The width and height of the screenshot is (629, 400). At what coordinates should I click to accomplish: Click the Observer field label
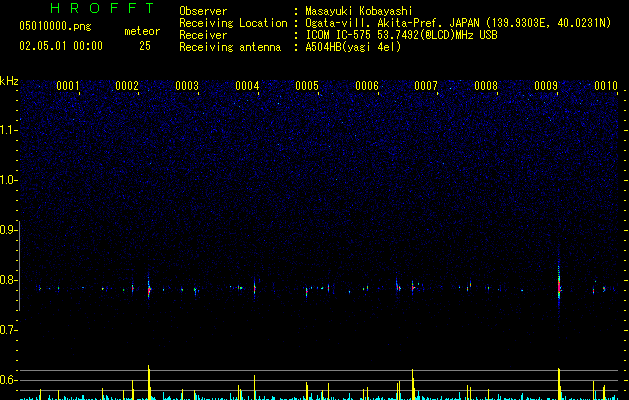203,11
